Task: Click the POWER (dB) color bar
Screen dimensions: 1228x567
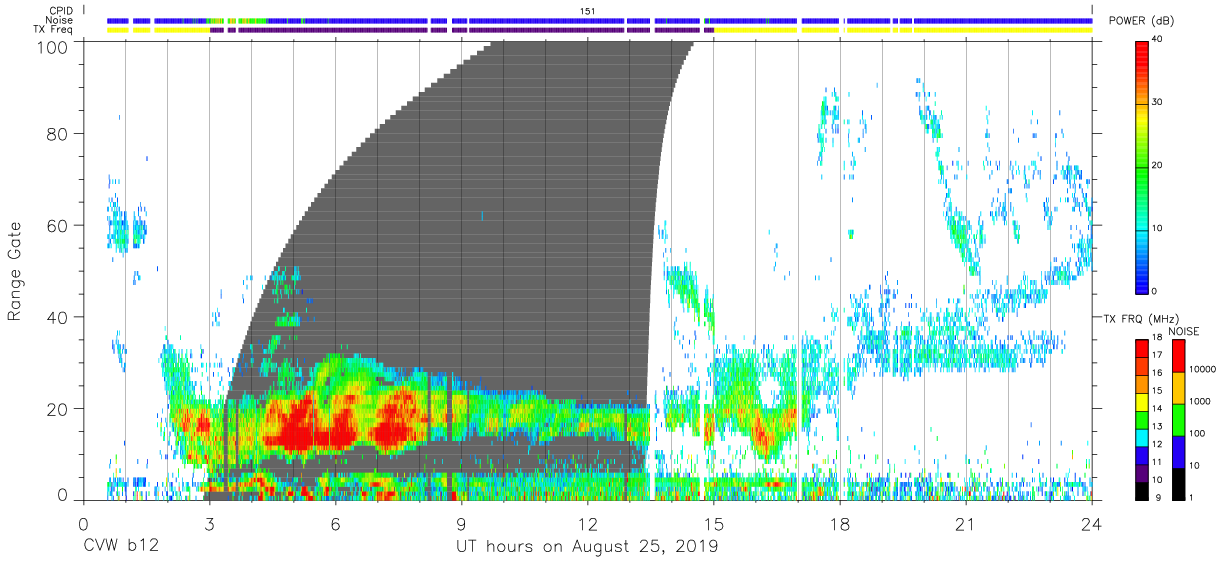Action: [1142, 166]
